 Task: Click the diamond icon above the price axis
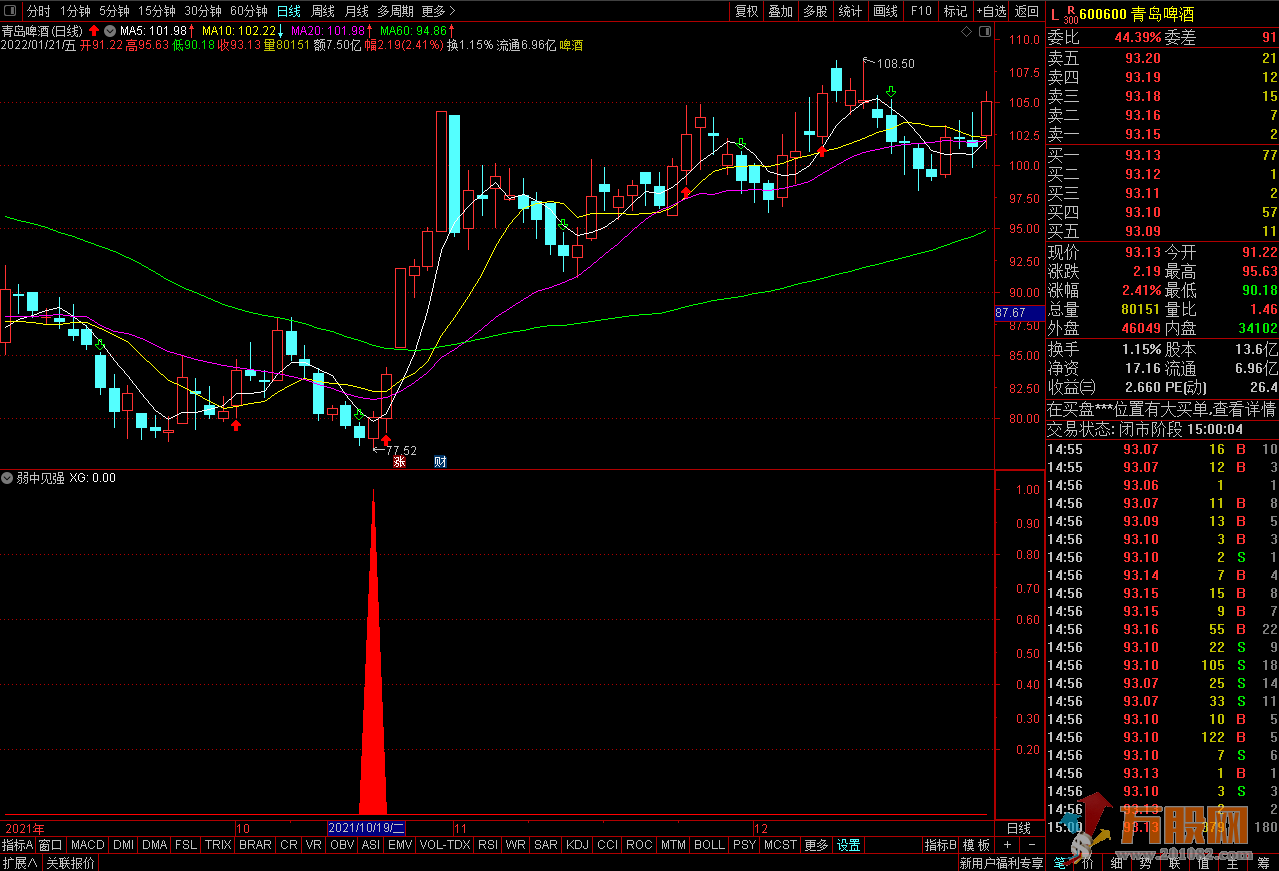click(966, 32)
